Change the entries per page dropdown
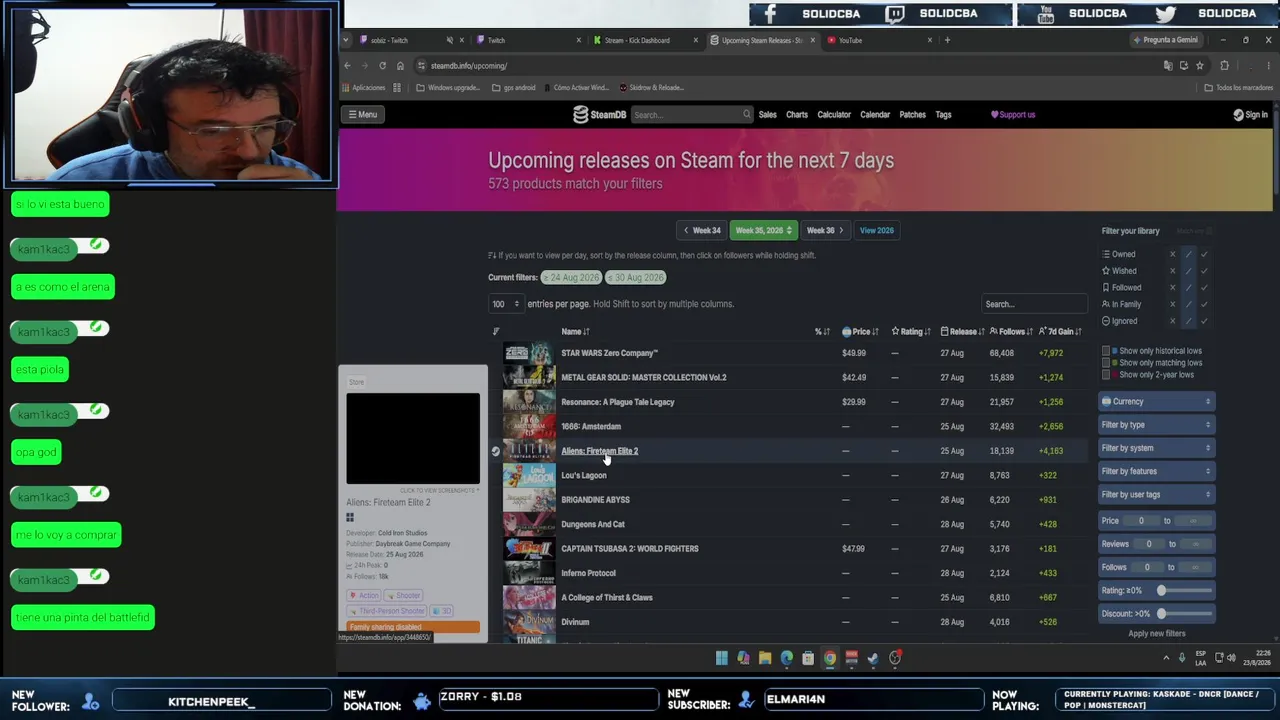1280x720 pixels. pyautogui.click(x=506, y=304)
